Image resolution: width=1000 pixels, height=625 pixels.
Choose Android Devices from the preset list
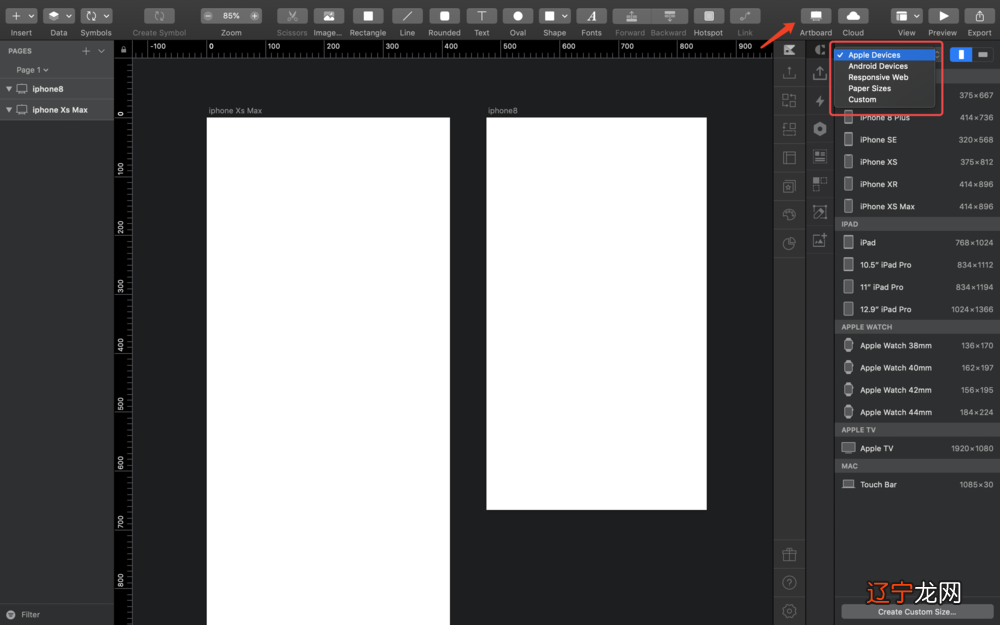tap(878, 66)
